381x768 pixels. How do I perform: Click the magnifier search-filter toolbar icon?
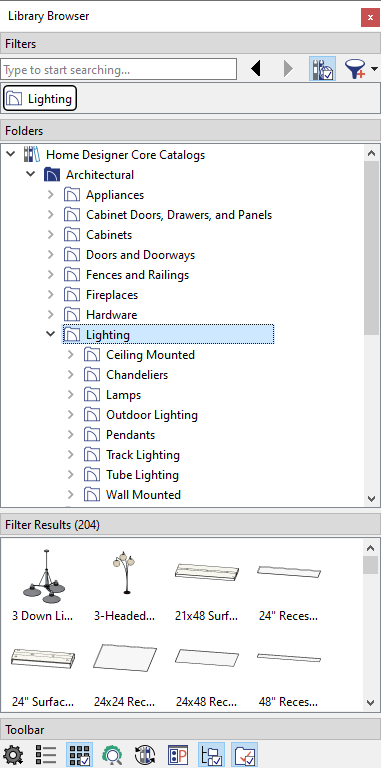112,755
